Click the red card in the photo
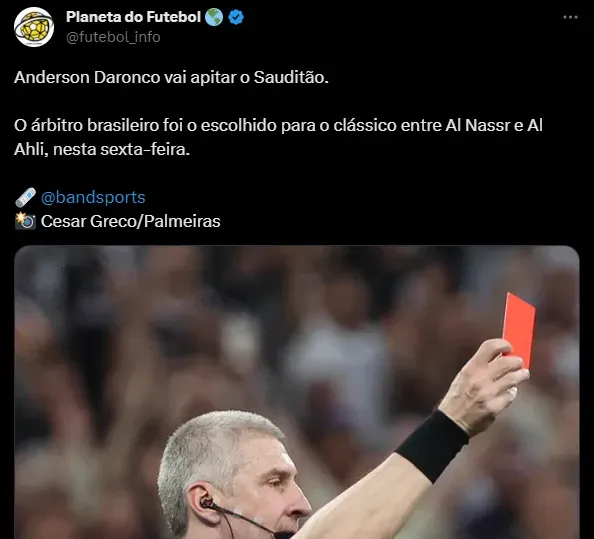 click(519, 330)
